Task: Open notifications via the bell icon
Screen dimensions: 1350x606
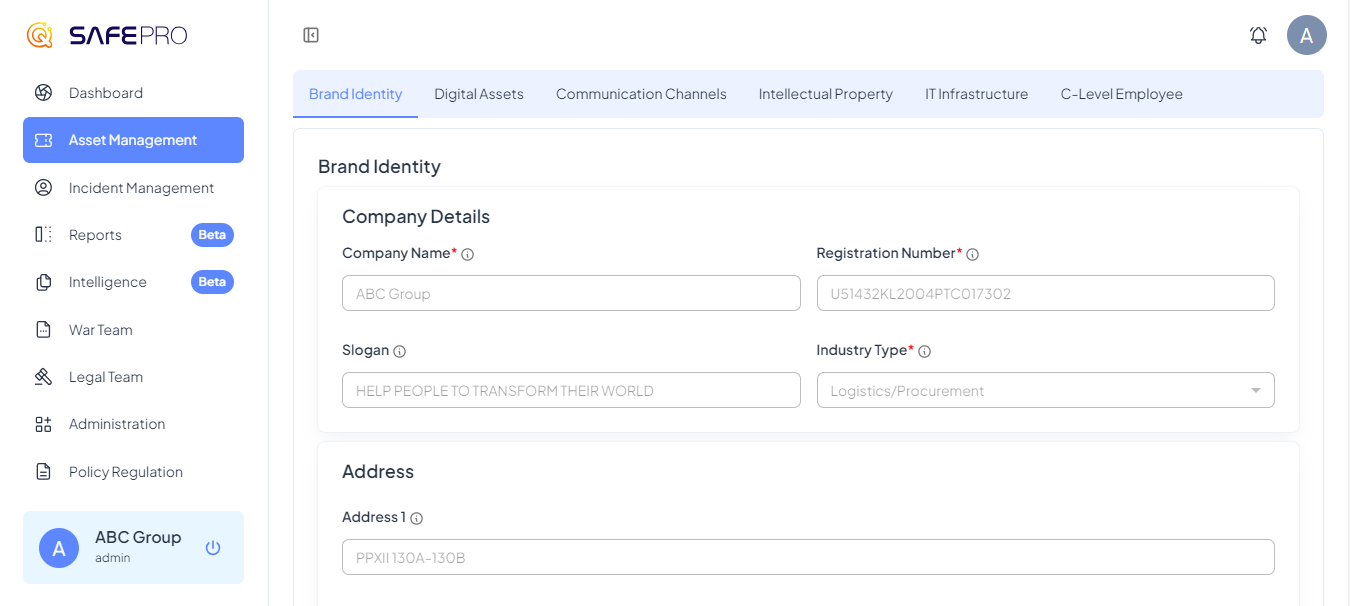Action: click(1258, 35)
